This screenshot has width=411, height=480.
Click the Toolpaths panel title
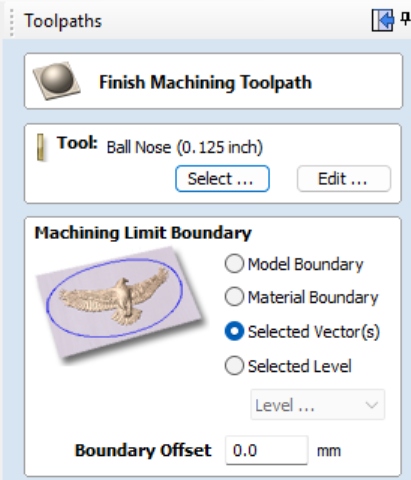(63, 21)
